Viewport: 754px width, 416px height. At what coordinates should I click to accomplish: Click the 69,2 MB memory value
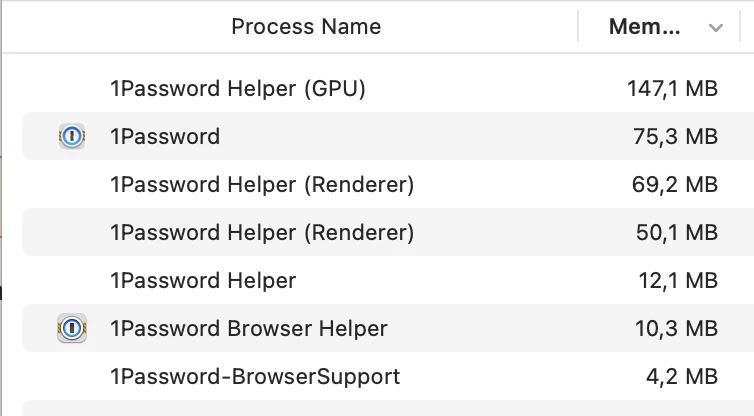(675, 185)
